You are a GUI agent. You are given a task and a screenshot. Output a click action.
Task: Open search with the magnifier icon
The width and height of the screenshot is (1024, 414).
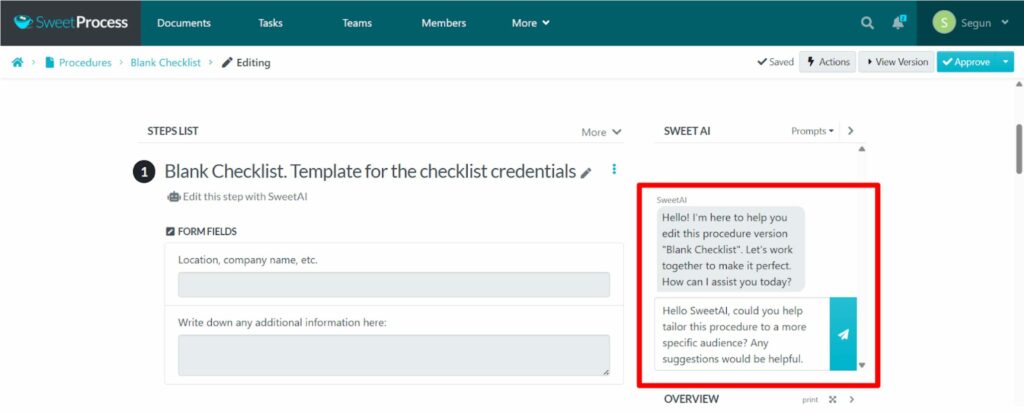(867, 23)
